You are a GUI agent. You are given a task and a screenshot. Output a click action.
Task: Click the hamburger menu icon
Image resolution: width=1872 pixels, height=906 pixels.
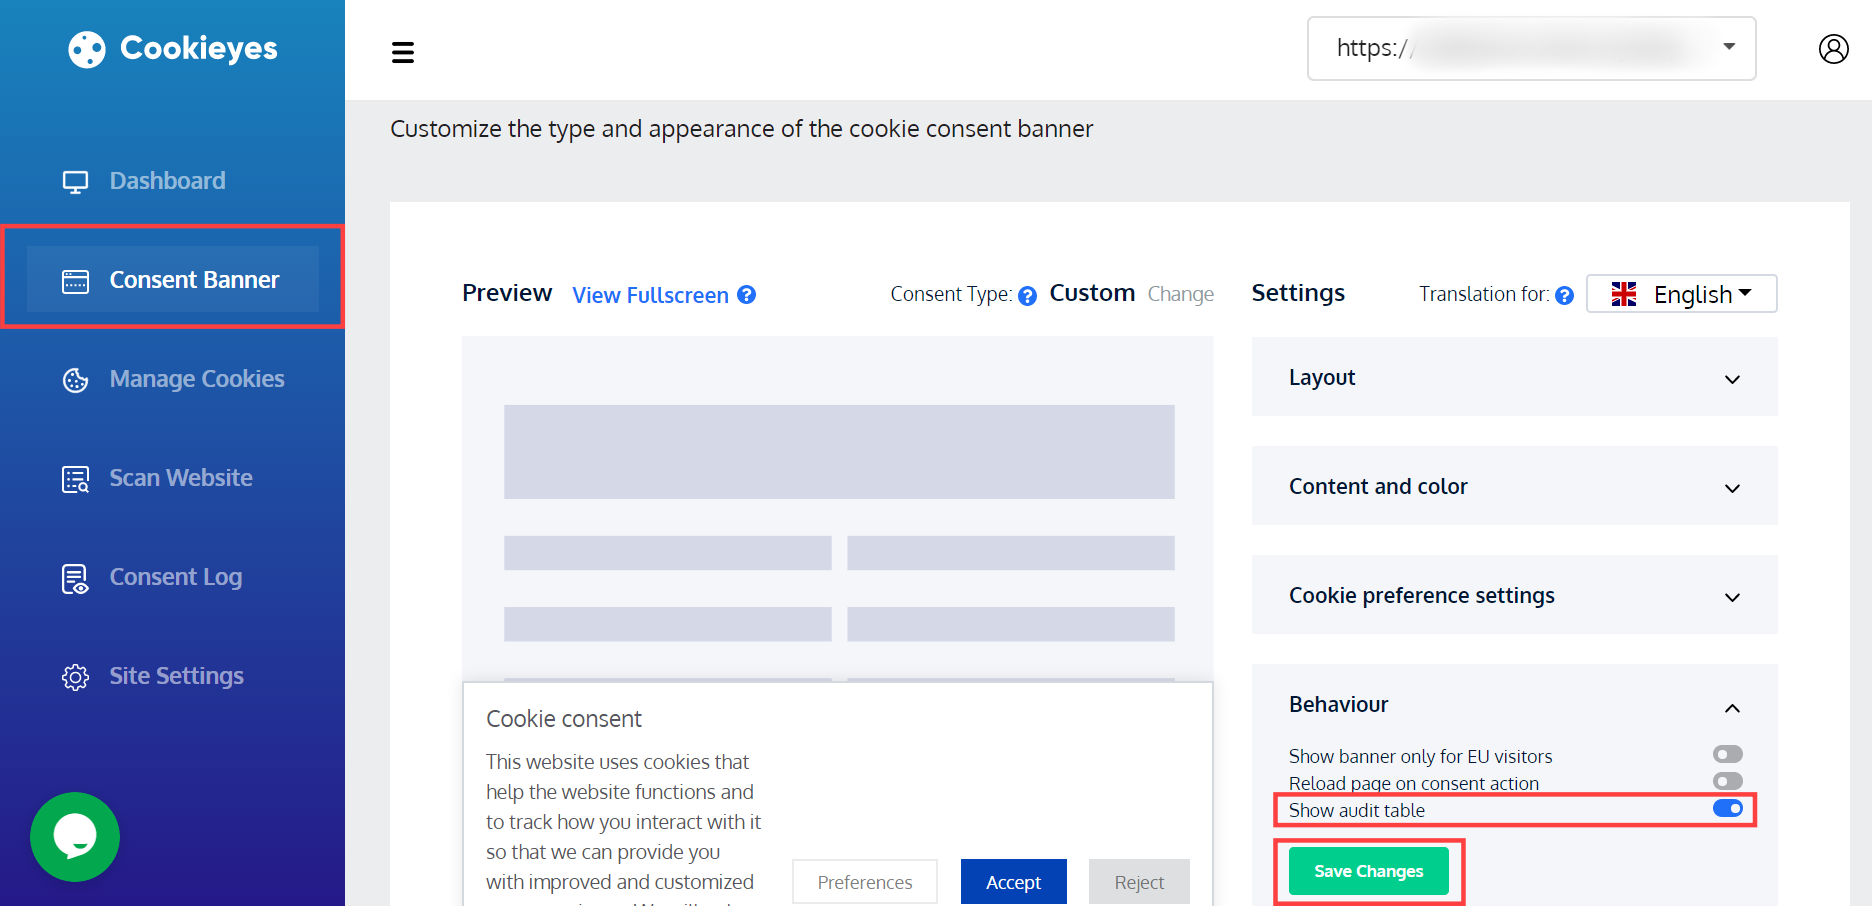click(x=403, y=52)
